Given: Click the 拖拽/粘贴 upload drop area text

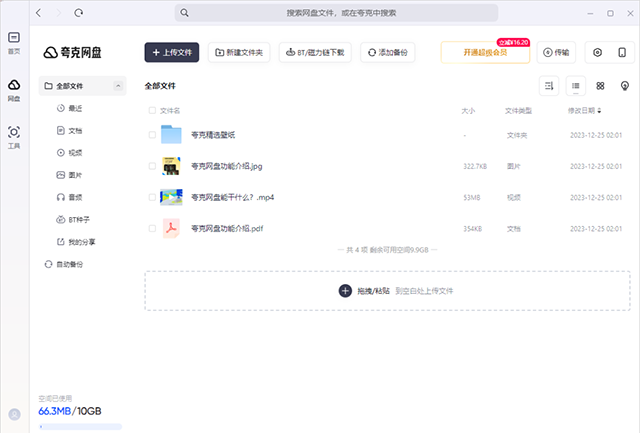Looking at the screenshot, I should click(x=373, y=291).
